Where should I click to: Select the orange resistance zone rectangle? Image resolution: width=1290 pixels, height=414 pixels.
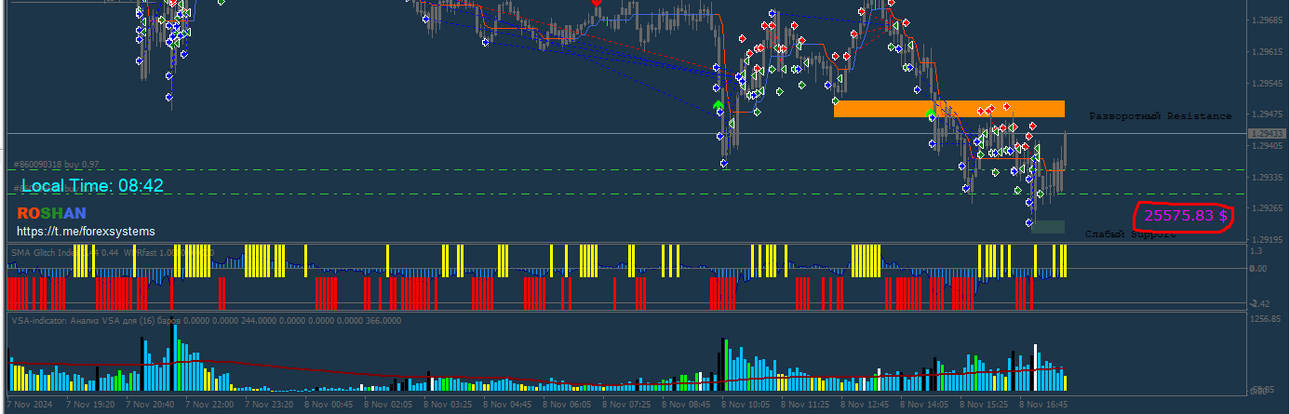pos(949,109)
